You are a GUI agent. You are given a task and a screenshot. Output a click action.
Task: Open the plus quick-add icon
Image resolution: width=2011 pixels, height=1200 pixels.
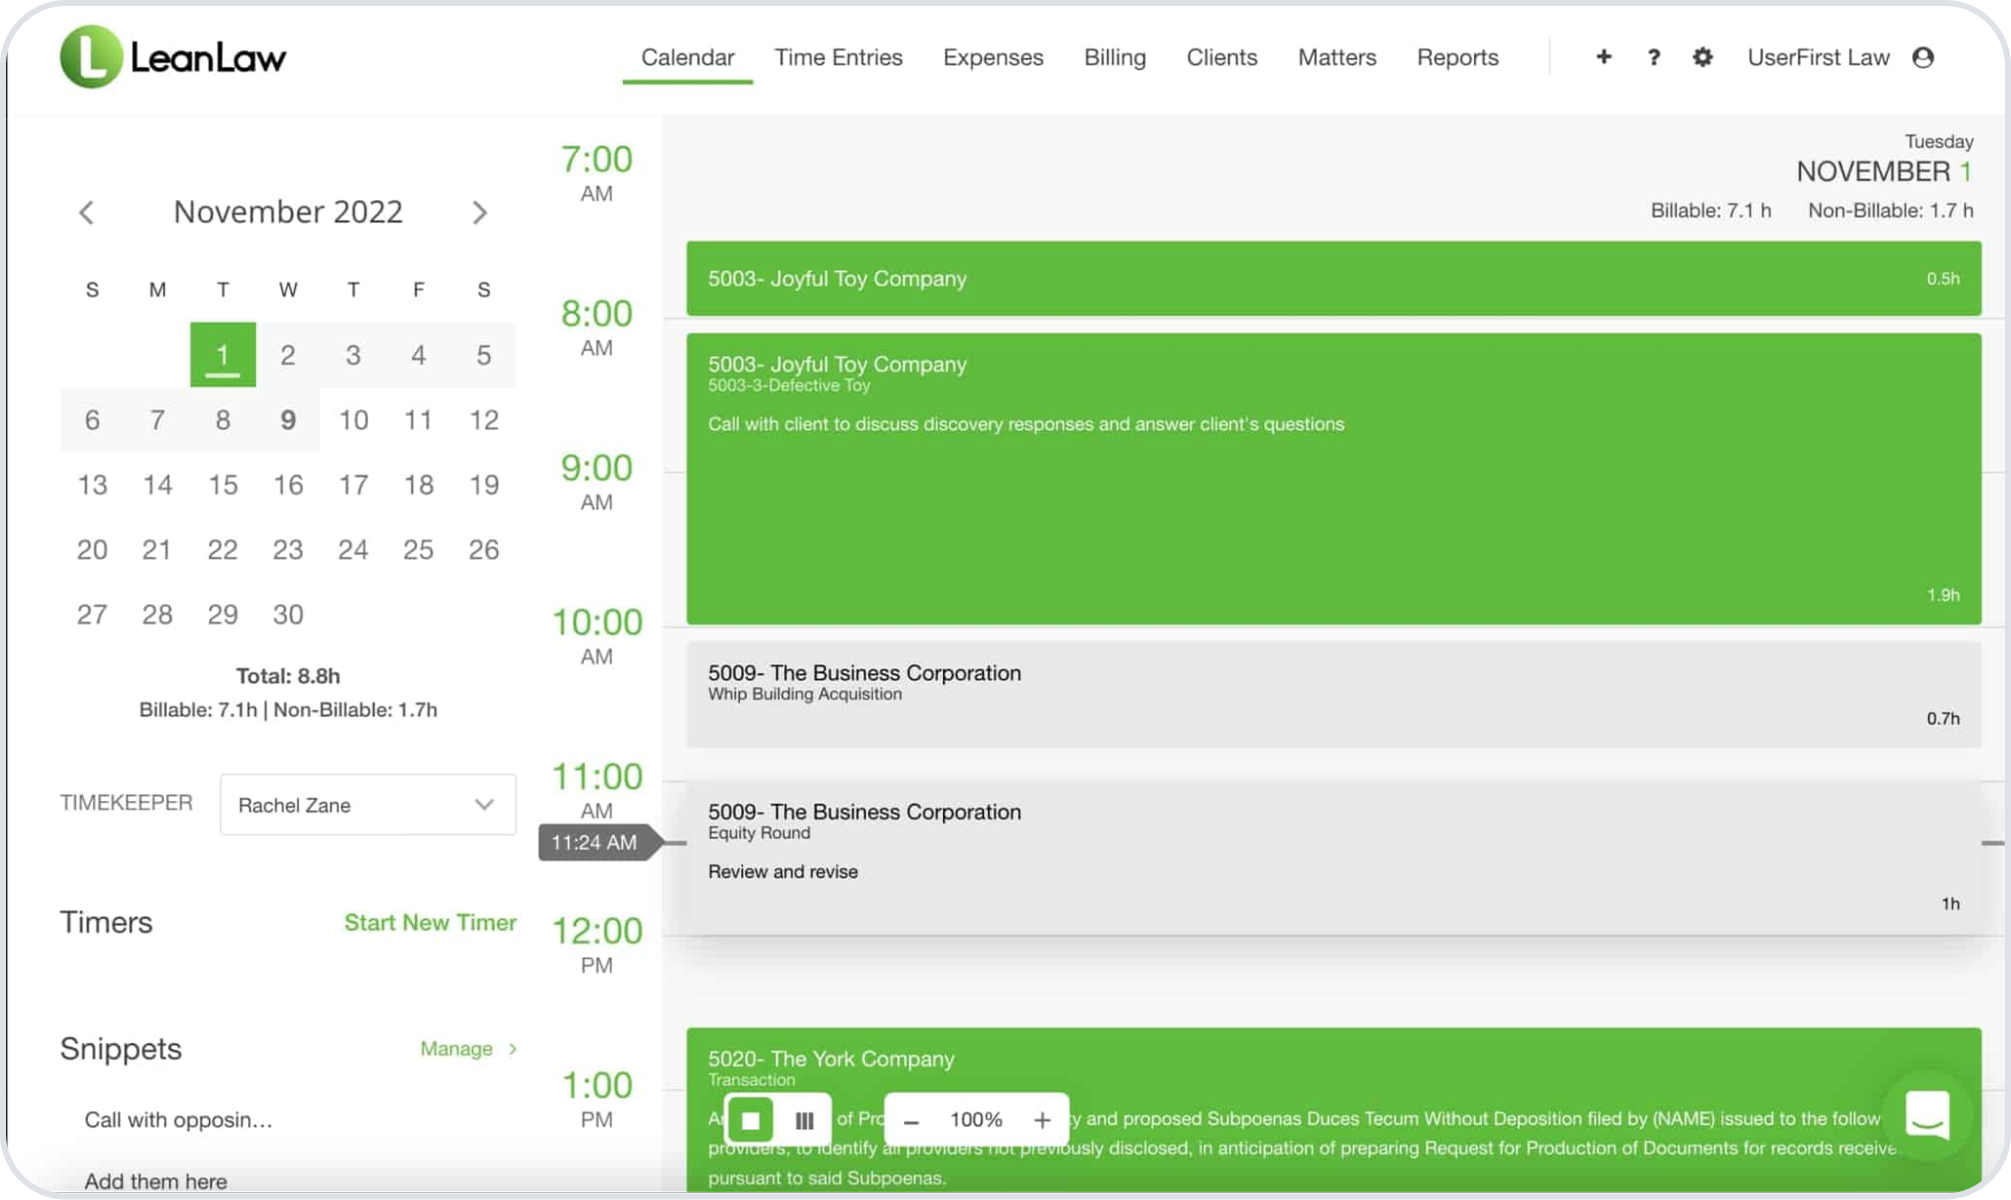point(1603,57)
